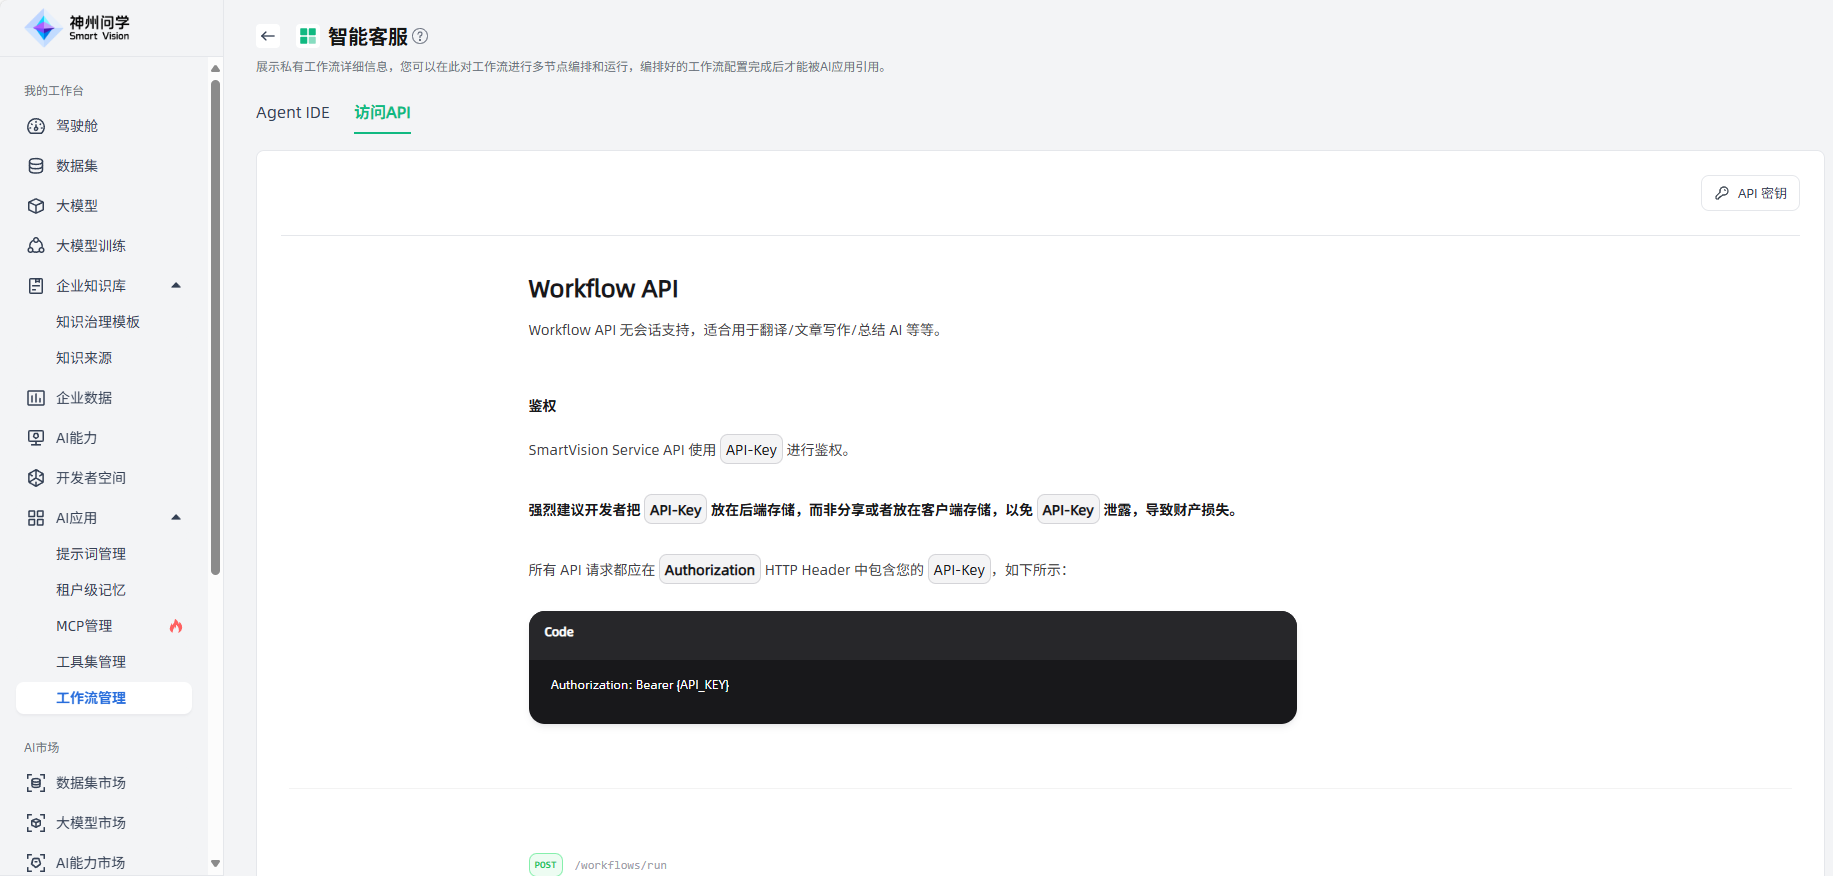Open the 驾驶舱 page

tap(77, 126)
